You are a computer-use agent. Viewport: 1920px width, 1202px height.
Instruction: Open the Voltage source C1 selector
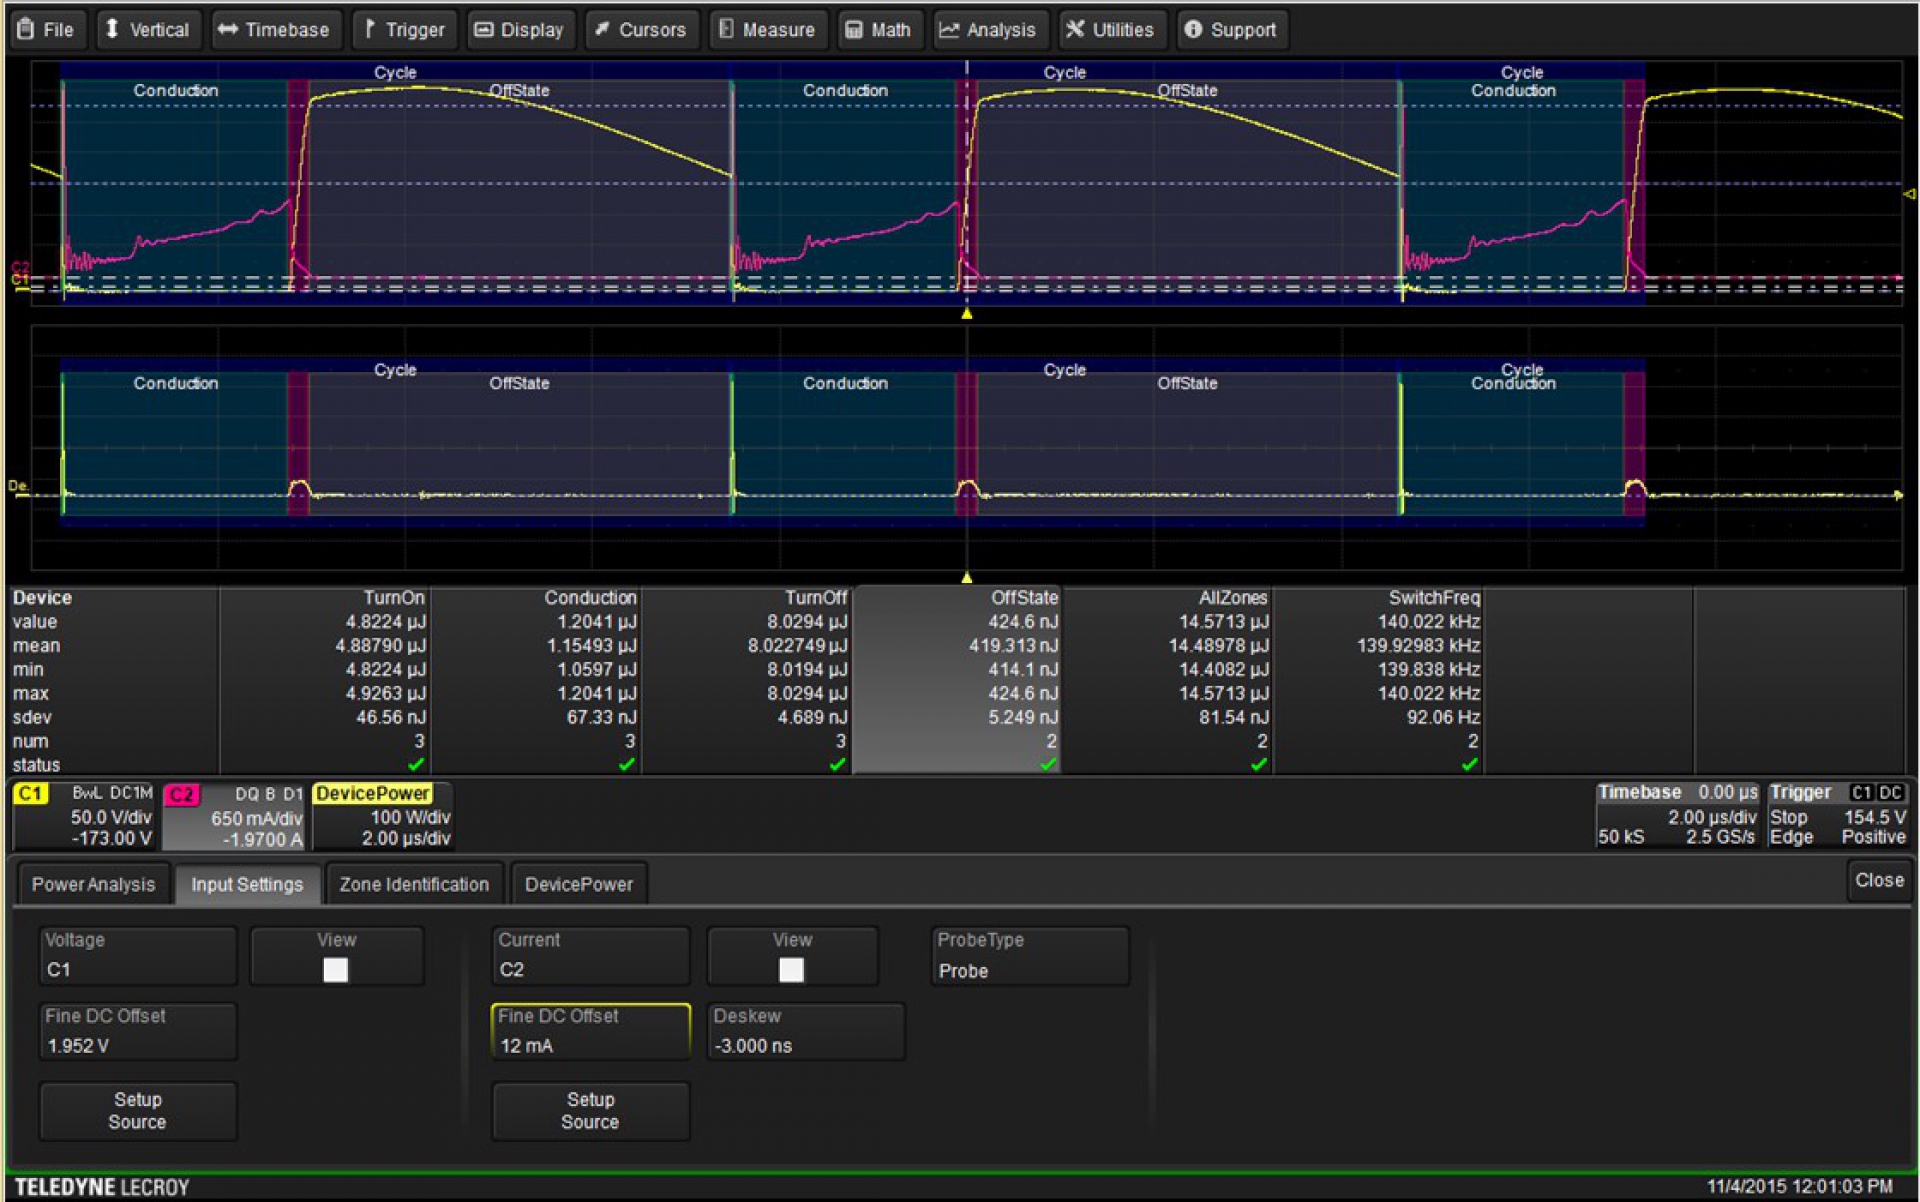pos(137,957)
